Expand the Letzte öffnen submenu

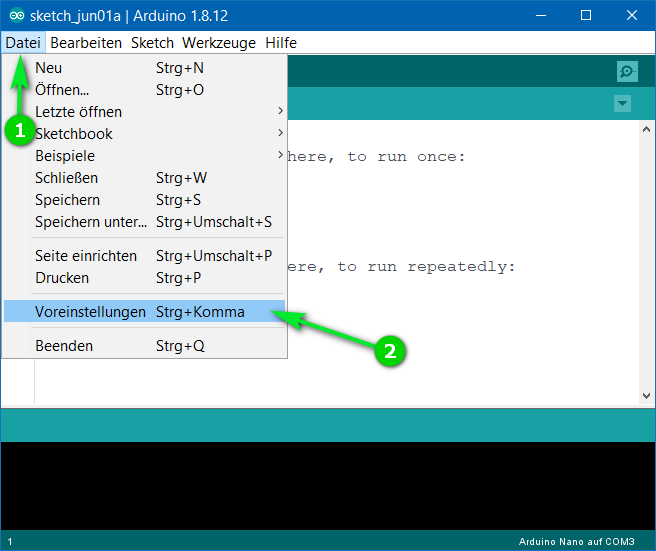tap(144, 112)
